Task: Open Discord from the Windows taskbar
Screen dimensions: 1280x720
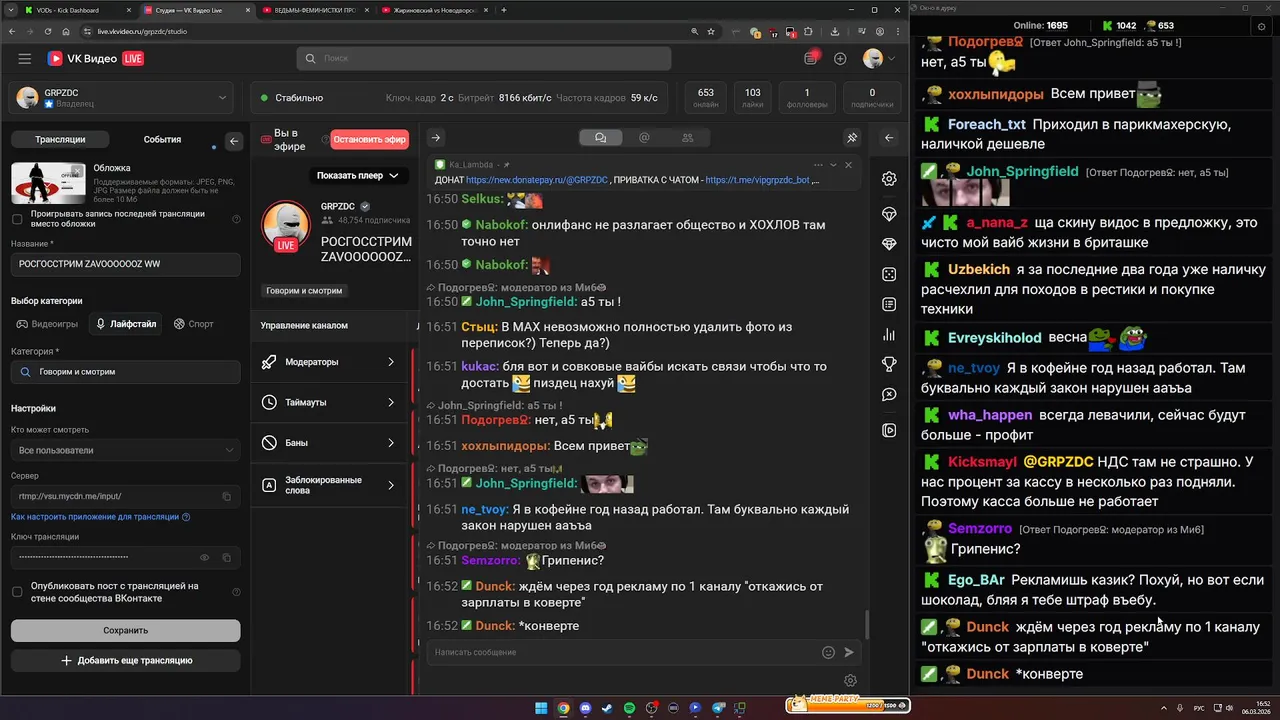Action: [x=585, y=708]
